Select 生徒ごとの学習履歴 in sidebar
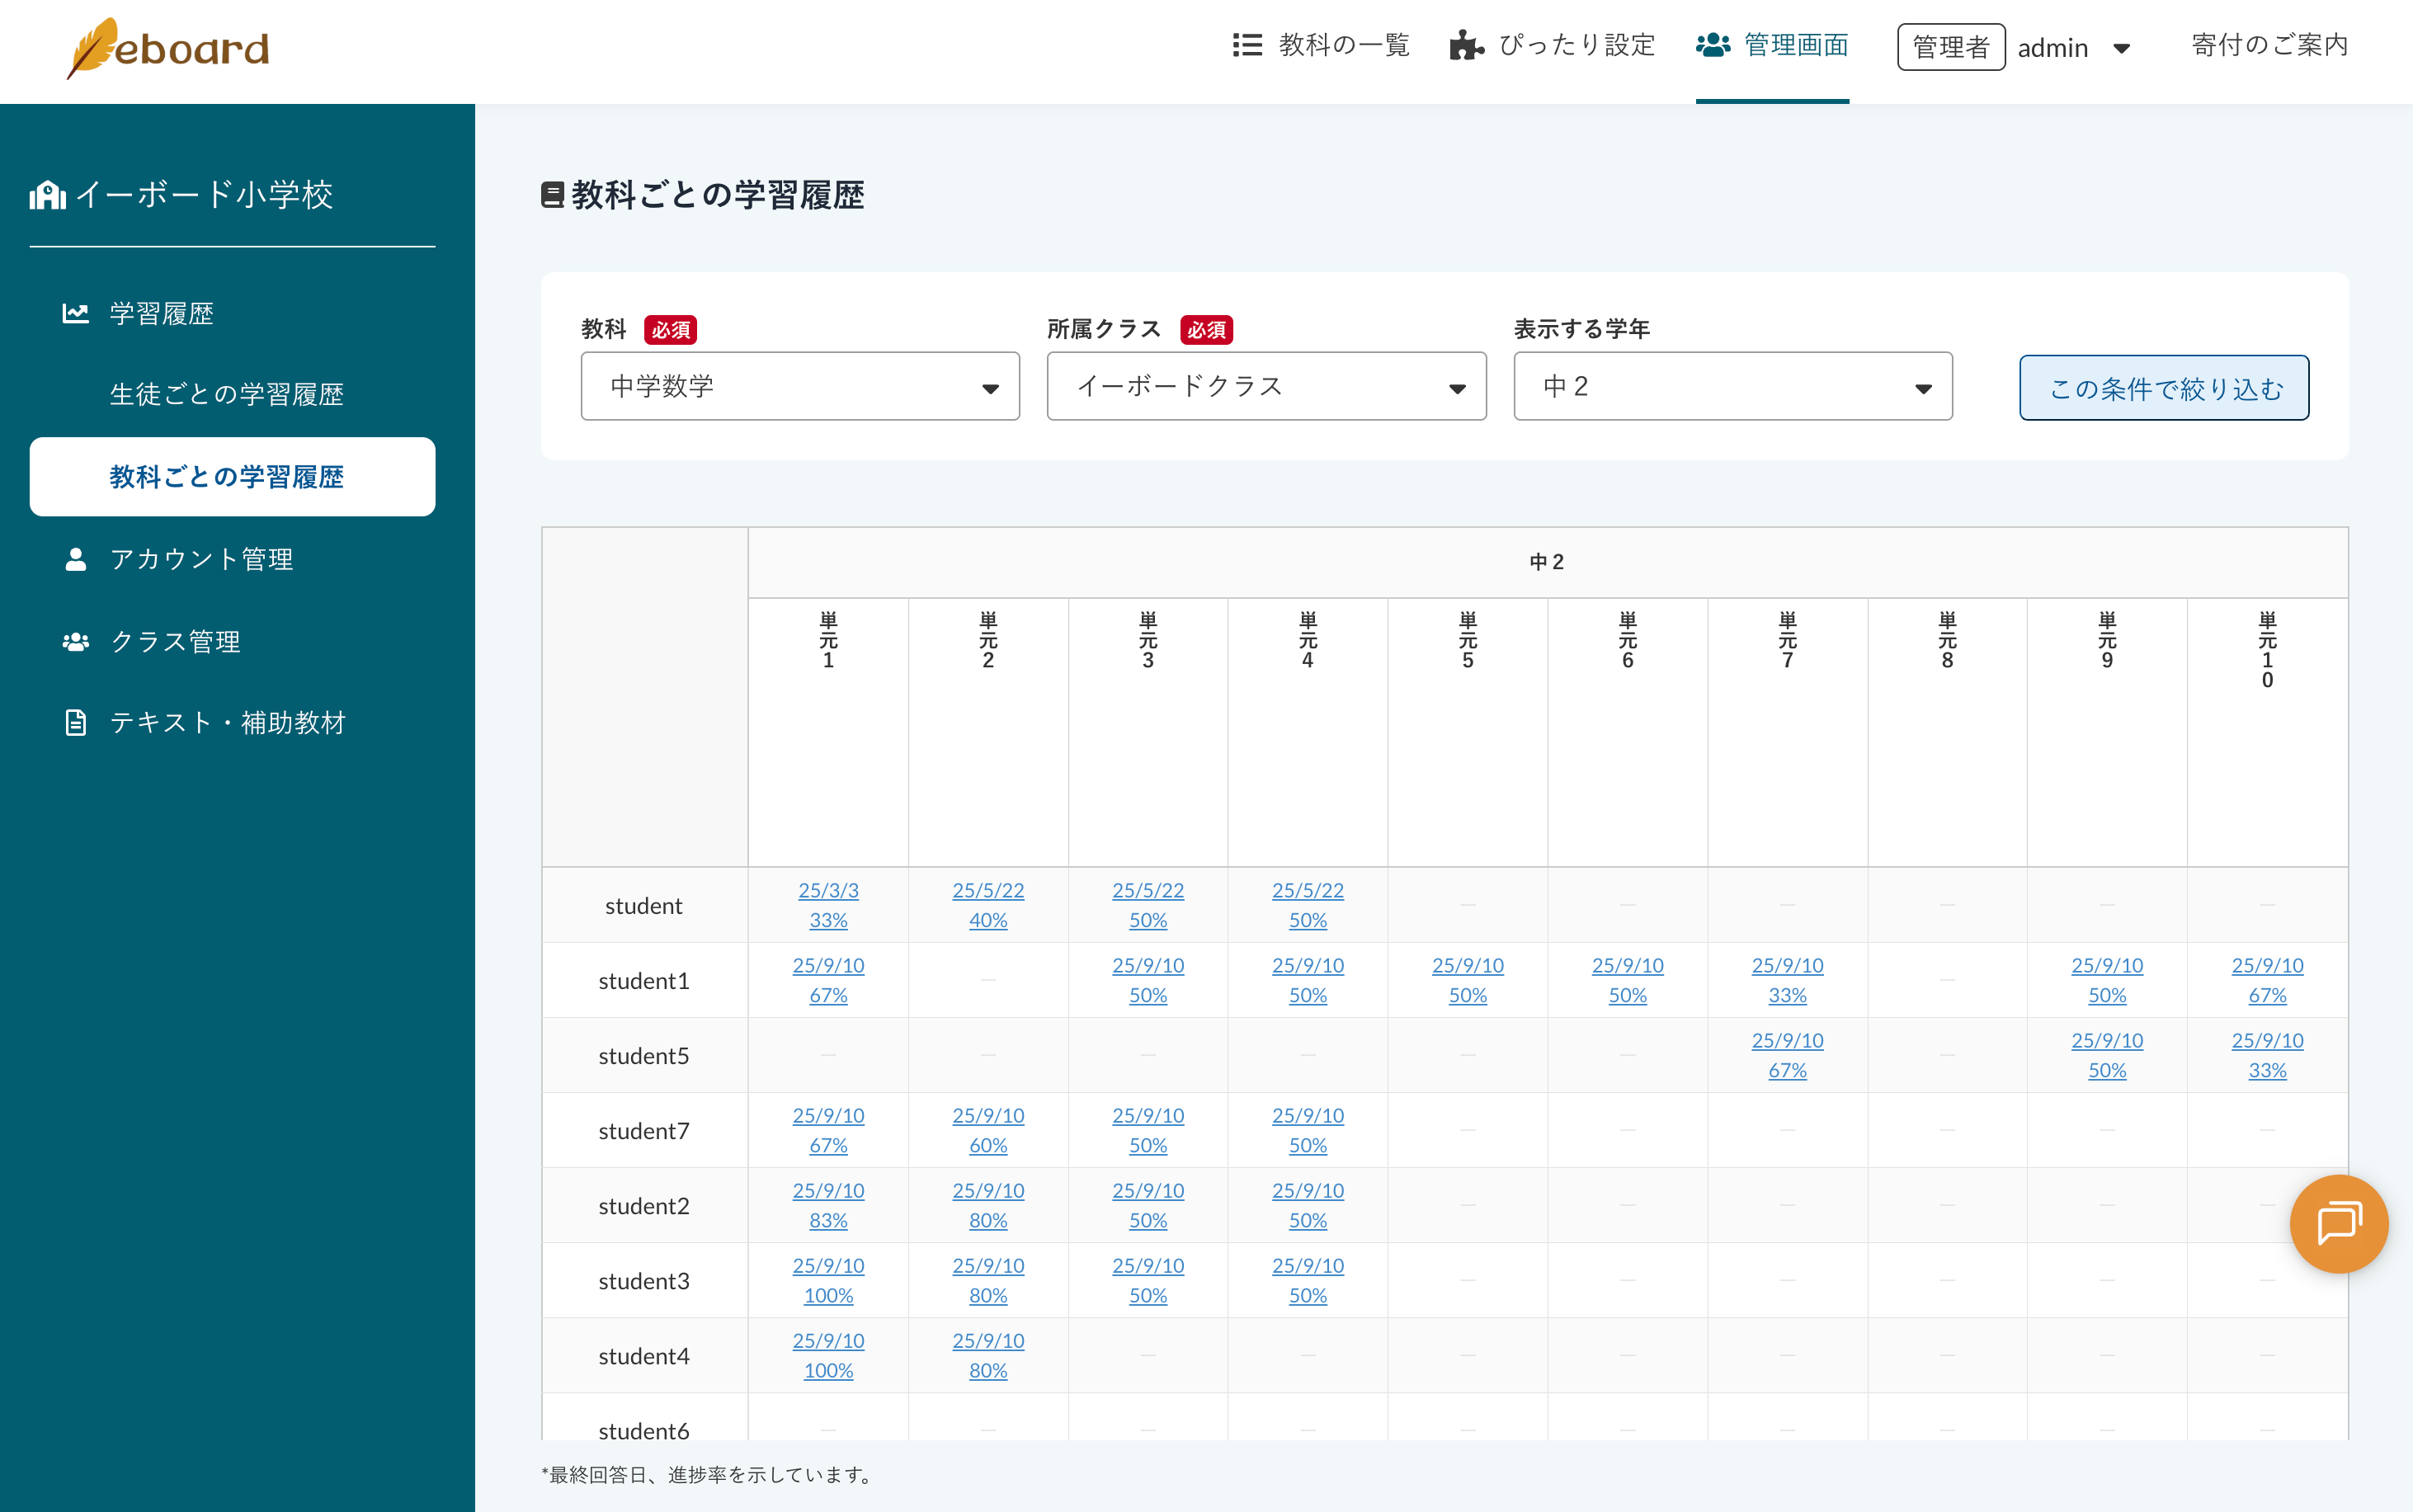Screen dimensions: 2413x1512 [227, 394]
